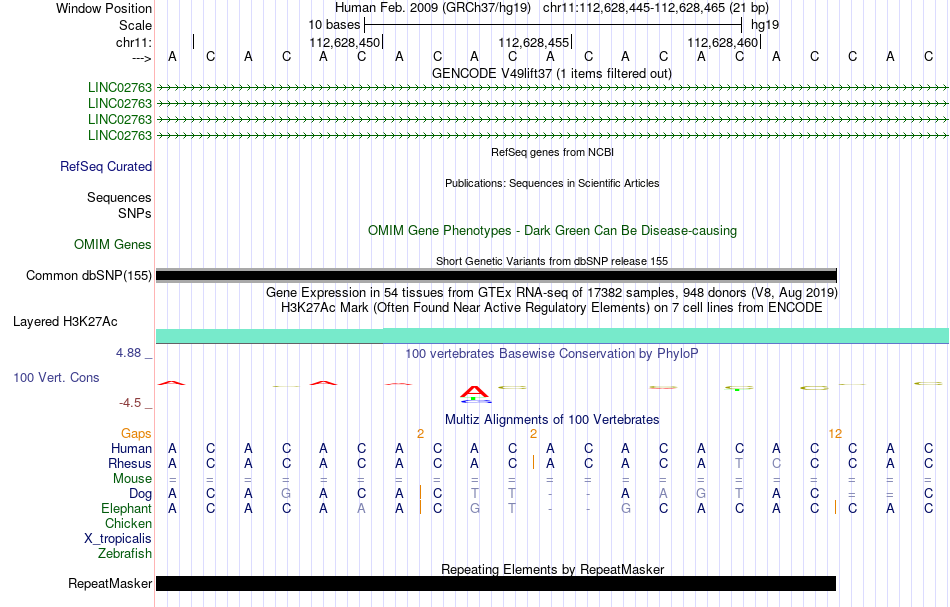Click the Human Feb. 2009 (GRCh37/hg19) heading
950x607 pixels.
pyautogui.click(x=433, y=8)
